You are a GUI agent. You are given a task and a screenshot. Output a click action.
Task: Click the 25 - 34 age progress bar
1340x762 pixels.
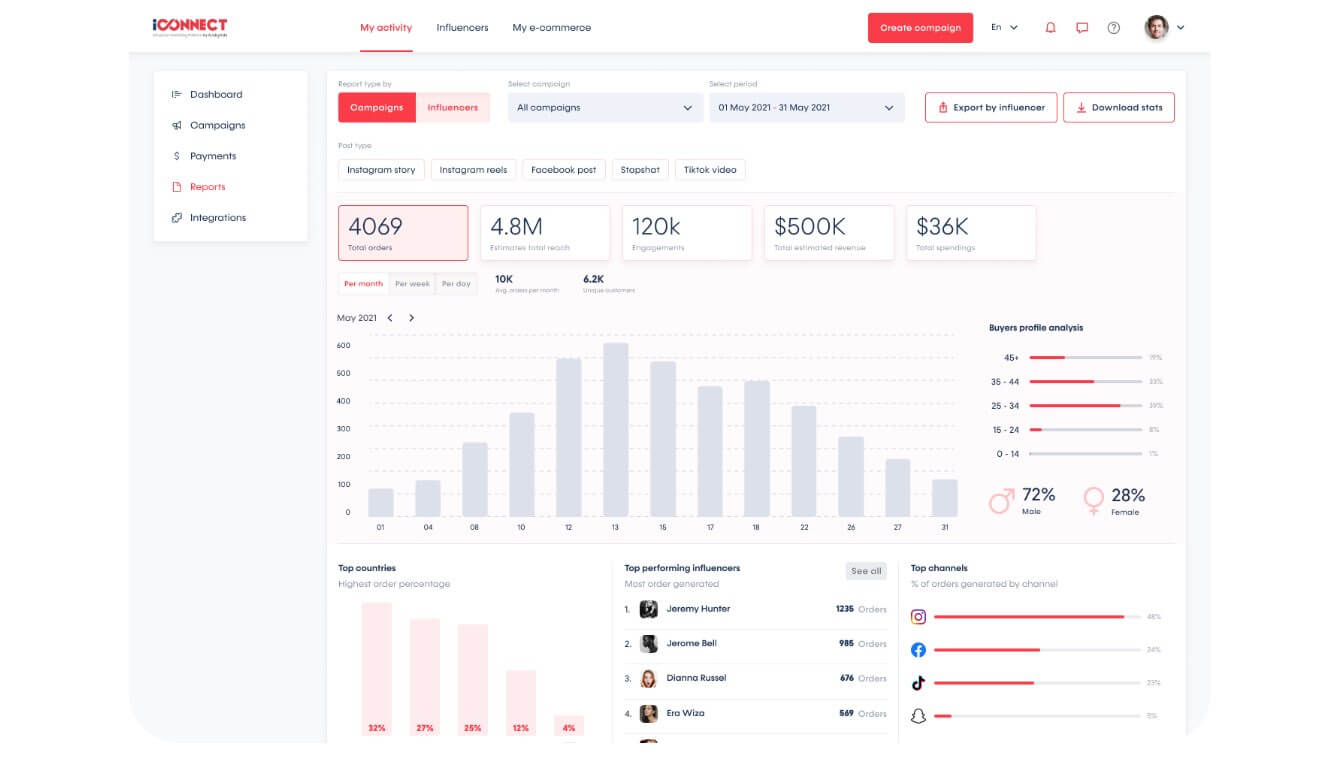tap(1085, 406)
